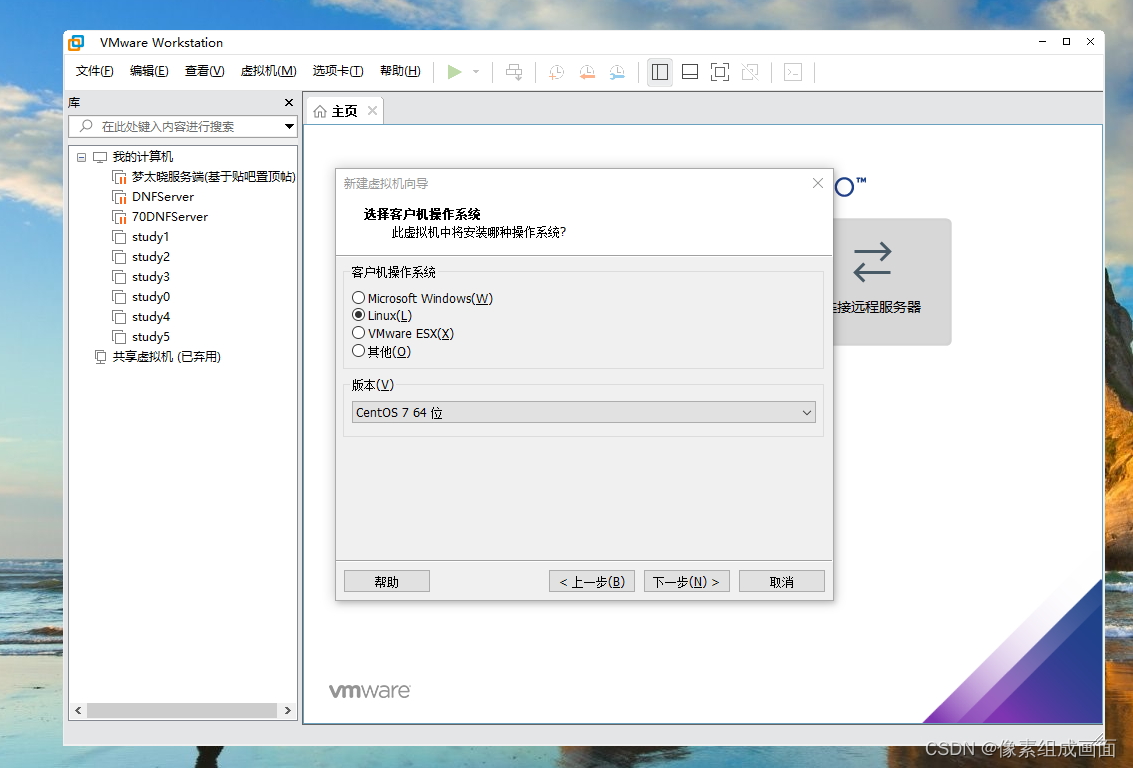This screenshot has width=1133, height=768.
Task: Minimize the VMware Workstation window
Action: (1043, 42)
